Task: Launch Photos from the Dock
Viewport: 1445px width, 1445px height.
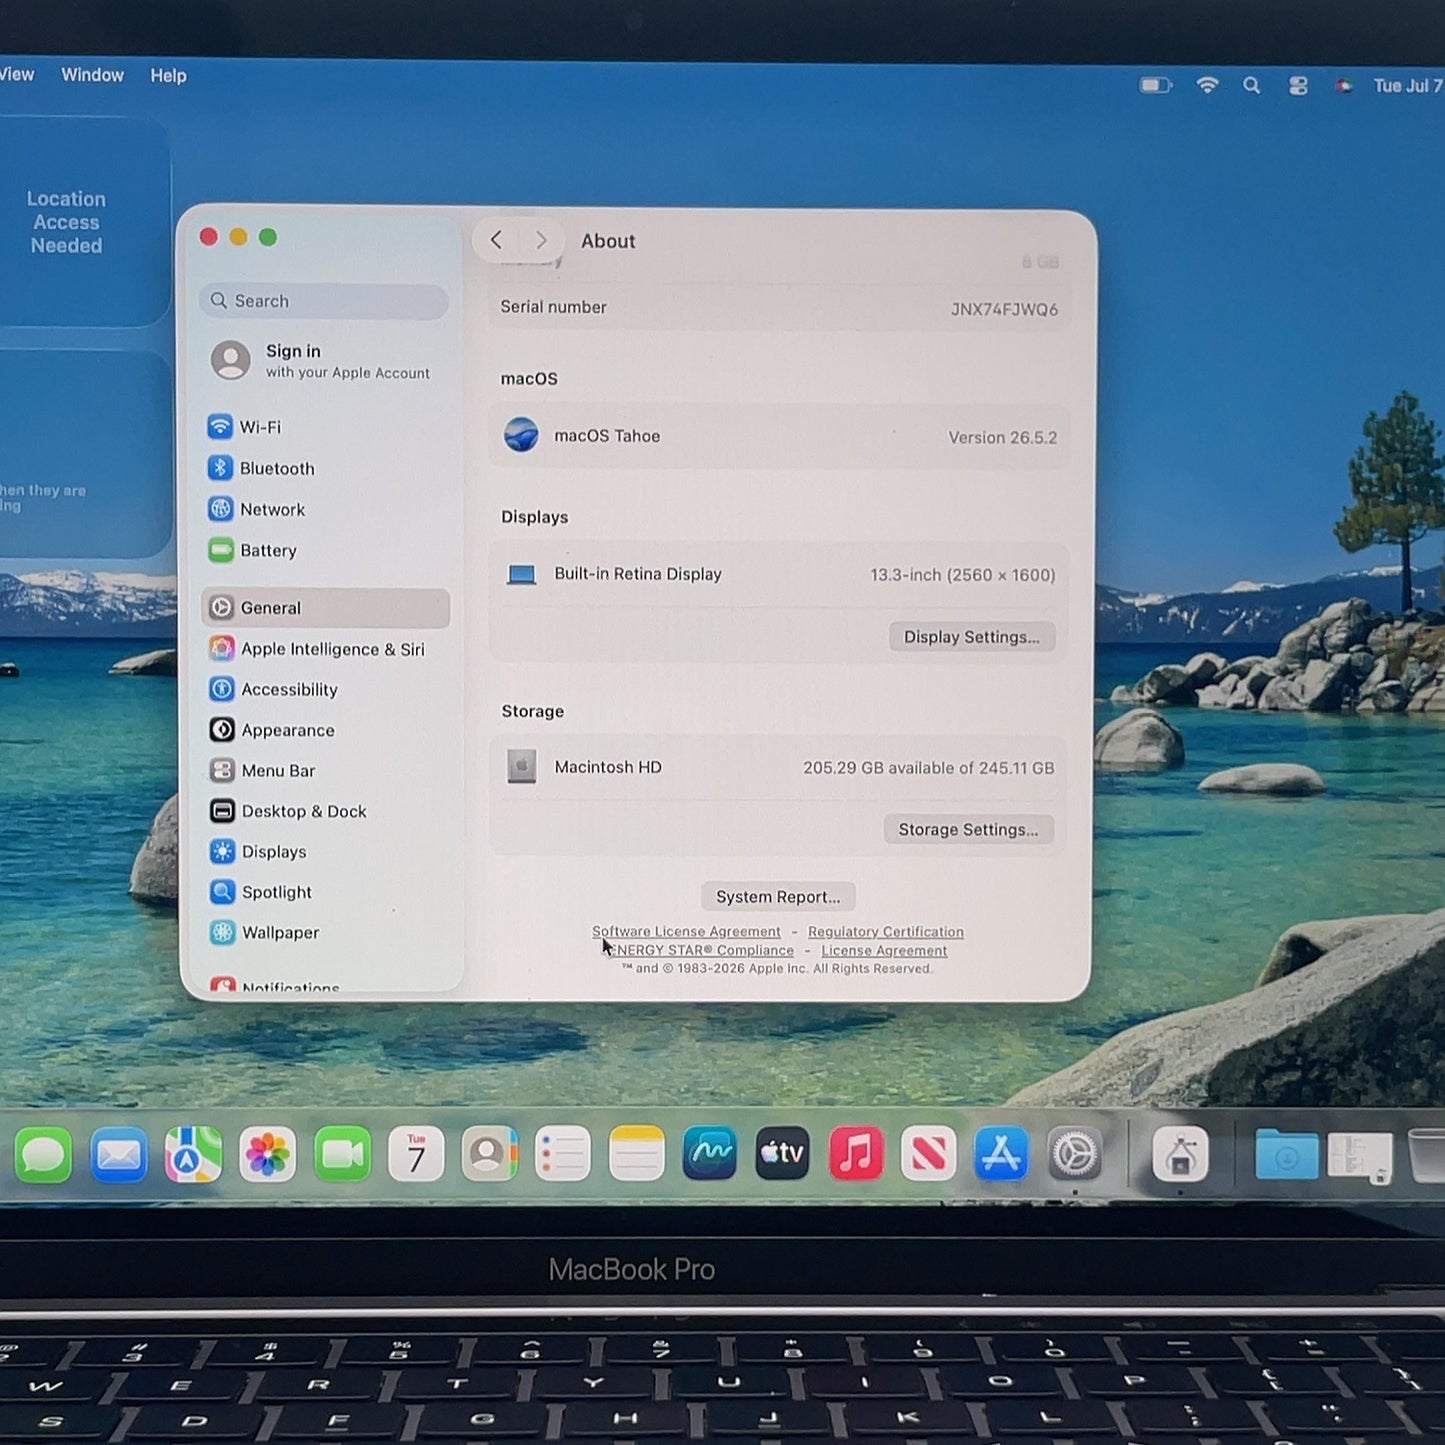Action: pyautogui.click(x=267, y=1154)
